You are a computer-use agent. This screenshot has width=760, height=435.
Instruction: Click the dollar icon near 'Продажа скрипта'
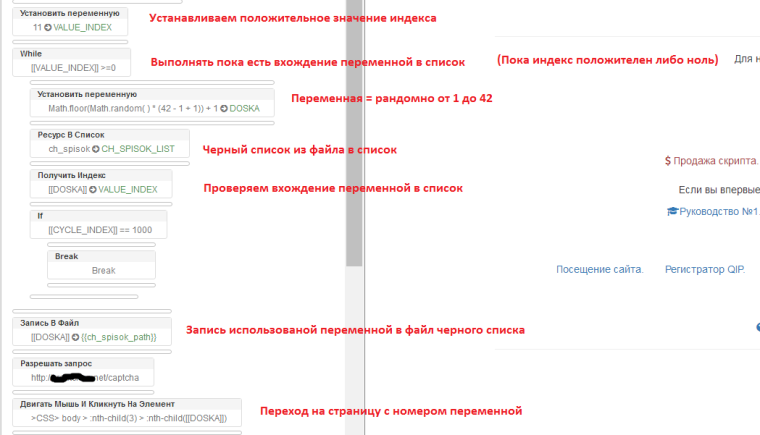click(x=668, y=161)
